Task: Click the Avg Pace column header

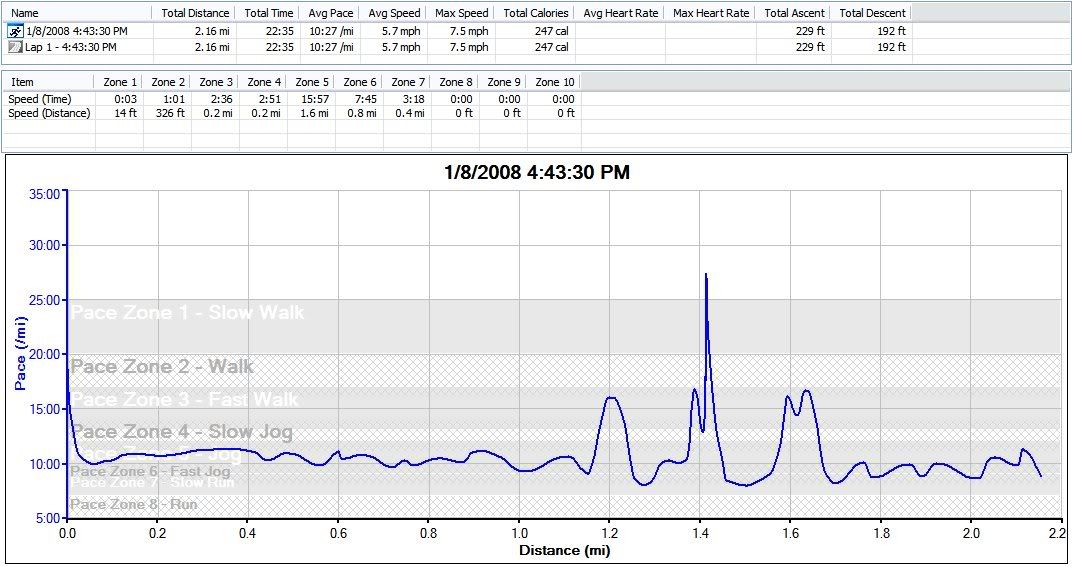Action: [x=329, y=13]
